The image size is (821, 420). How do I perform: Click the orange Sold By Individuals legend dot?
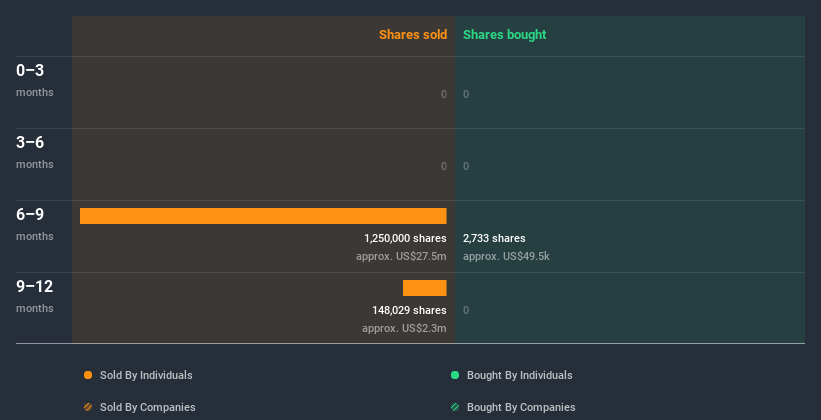tap(88, 375)
